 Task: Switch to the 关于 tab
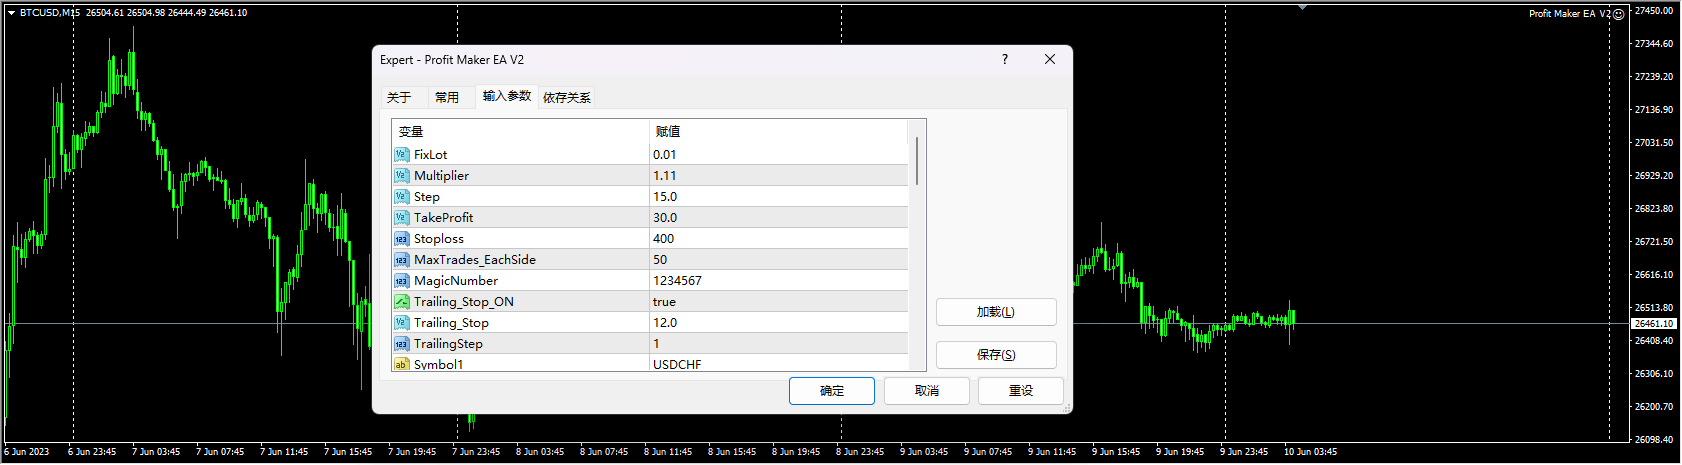[399, 98]
